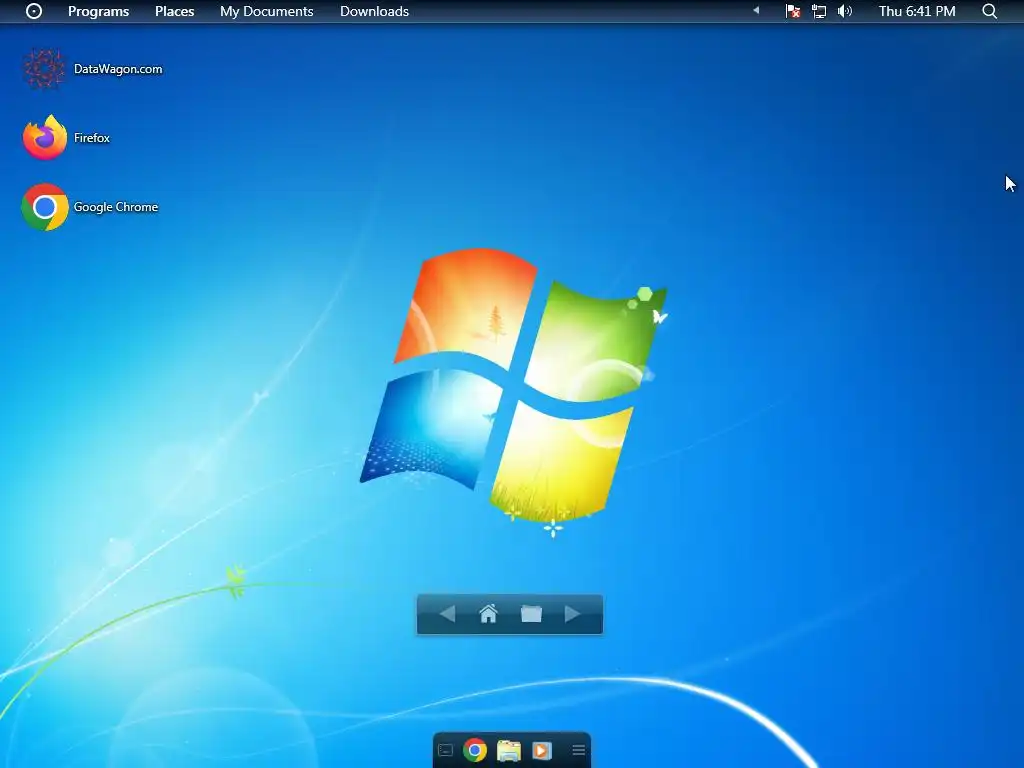The image size is (1024, 768).
Task: Click the Thu 6:41 PM clock
Action: pos(917,11)
